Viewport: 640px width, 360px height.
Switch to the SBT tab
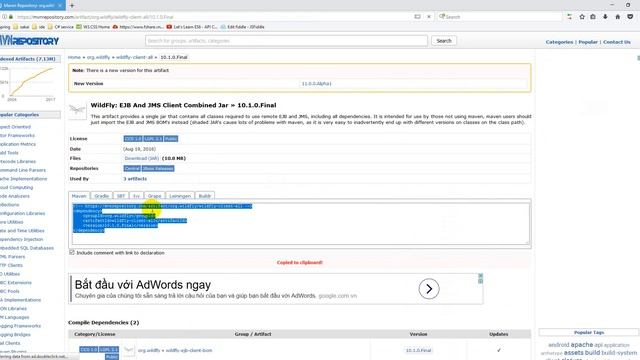coord(121,196)
